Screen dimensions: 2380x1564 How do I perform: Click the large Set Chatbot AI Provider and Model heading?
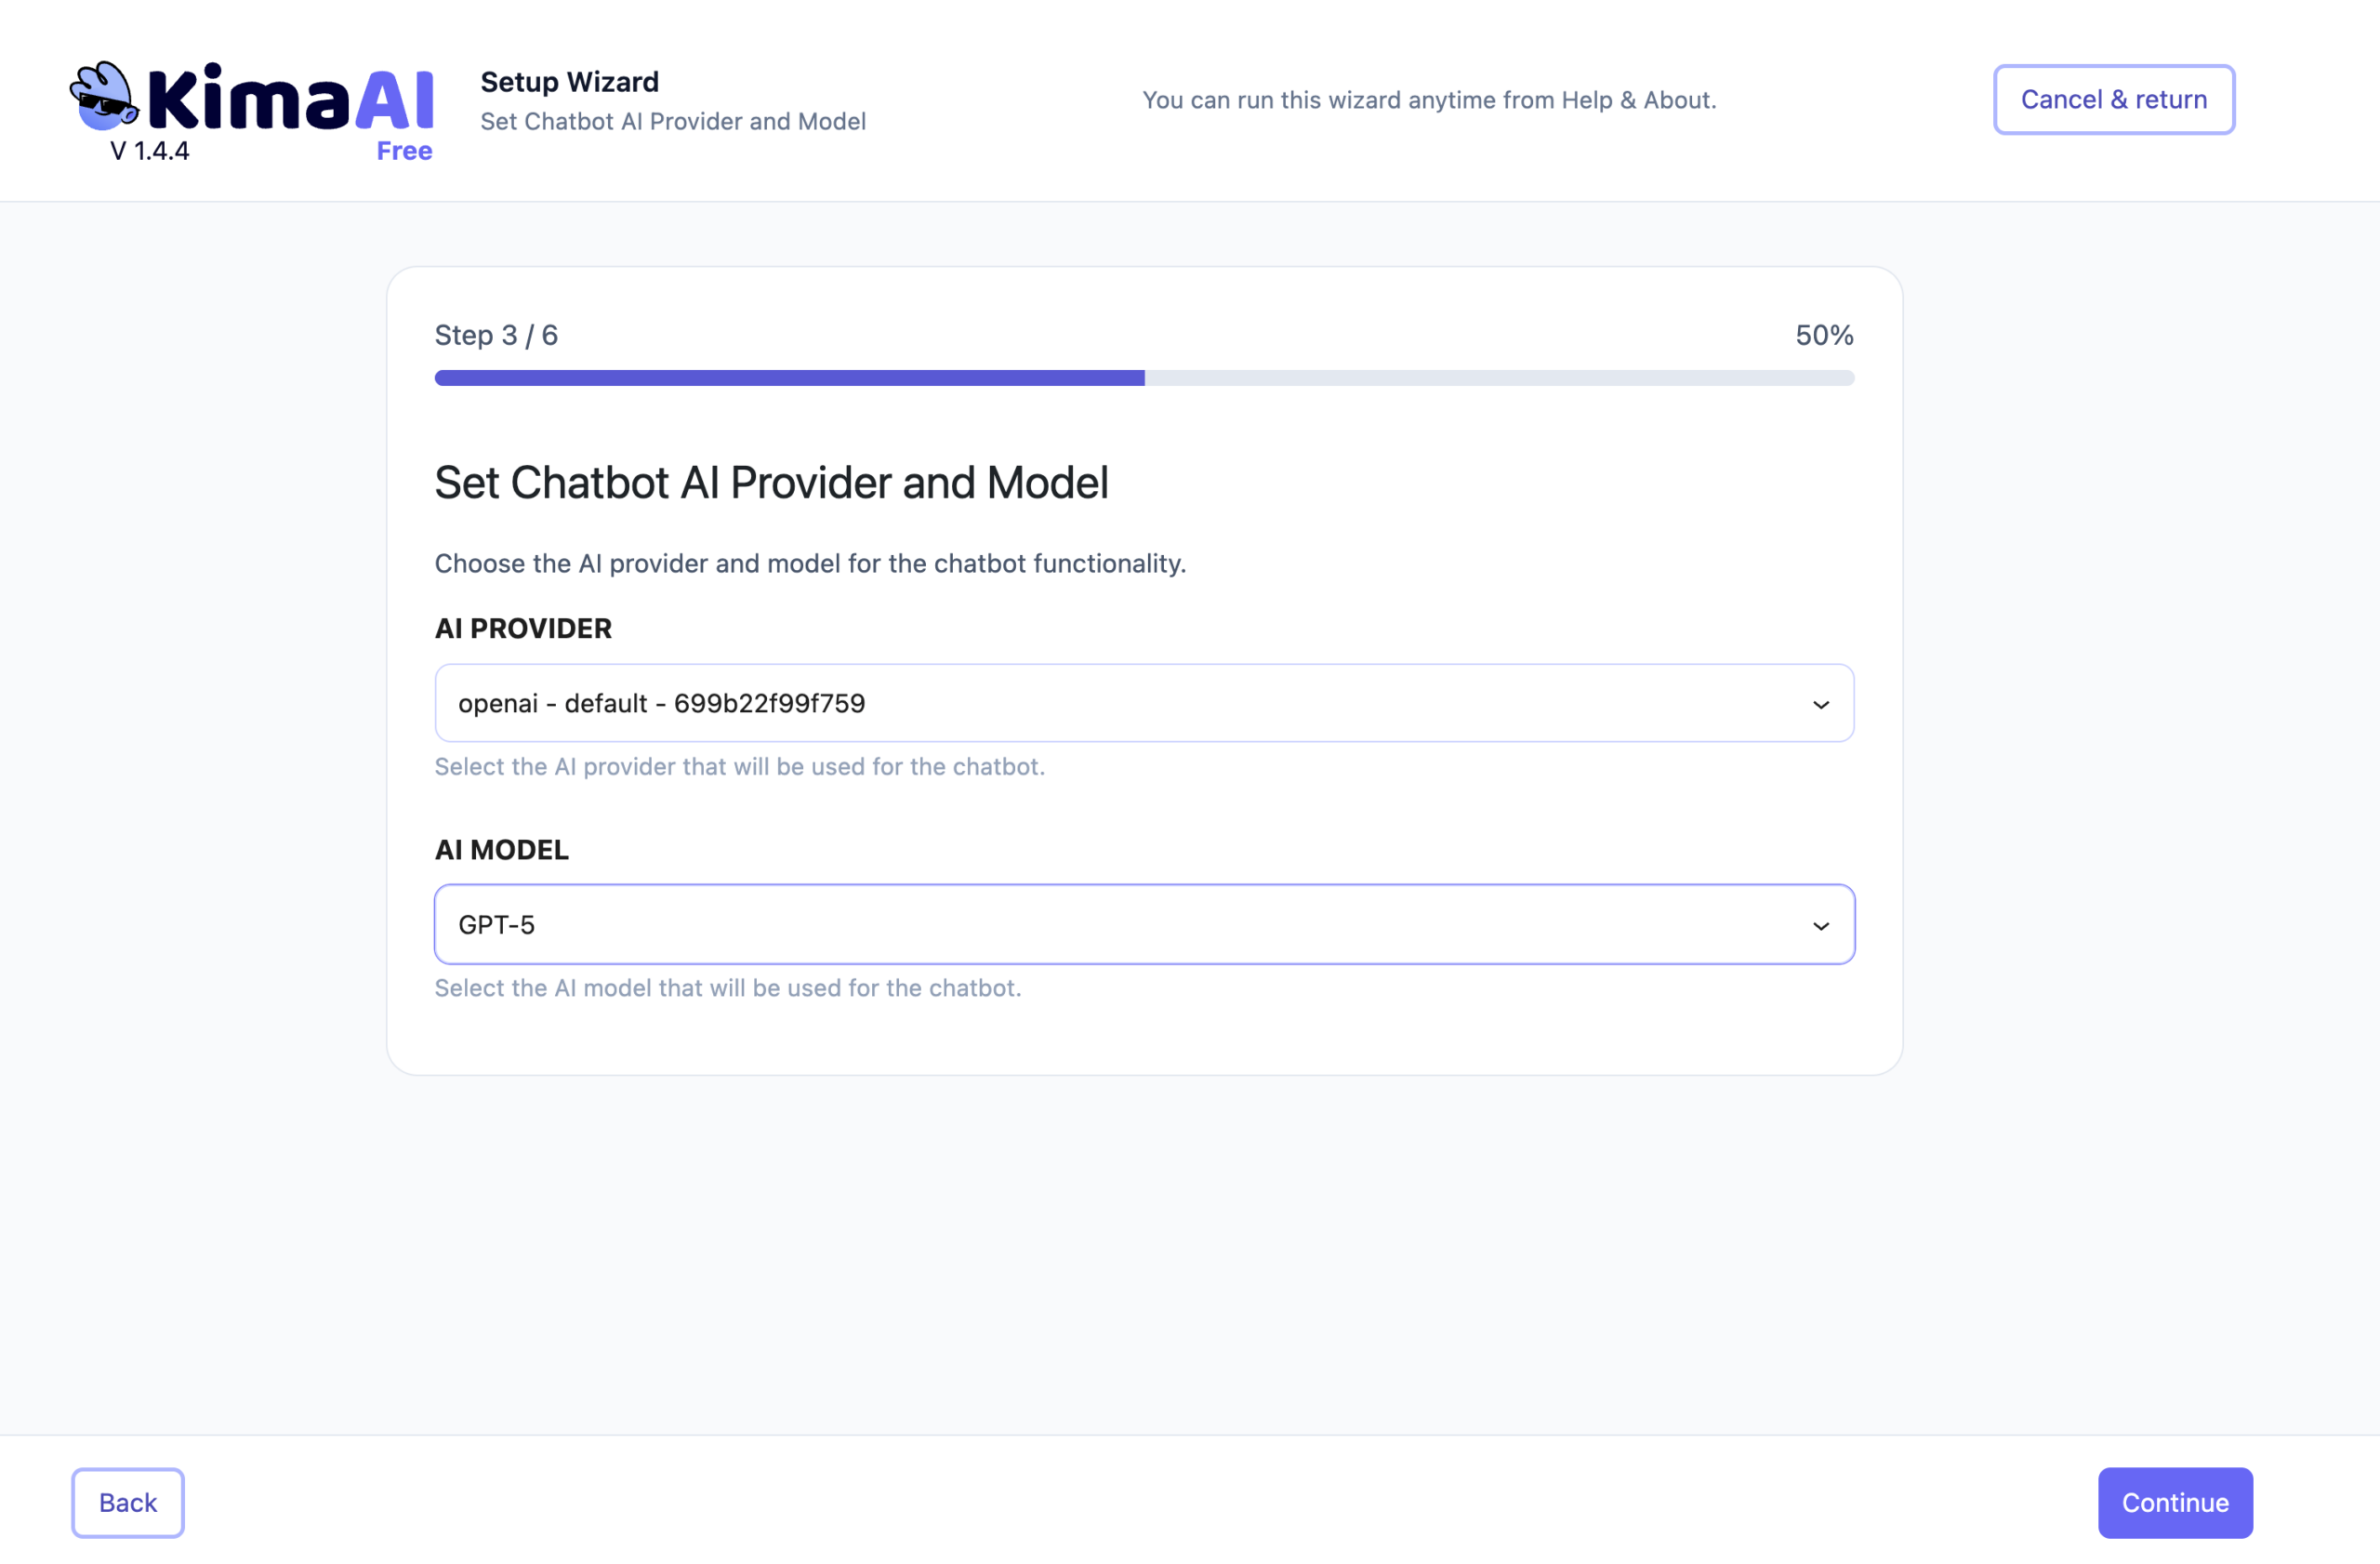pyautogui.click(x=771, y=483)
